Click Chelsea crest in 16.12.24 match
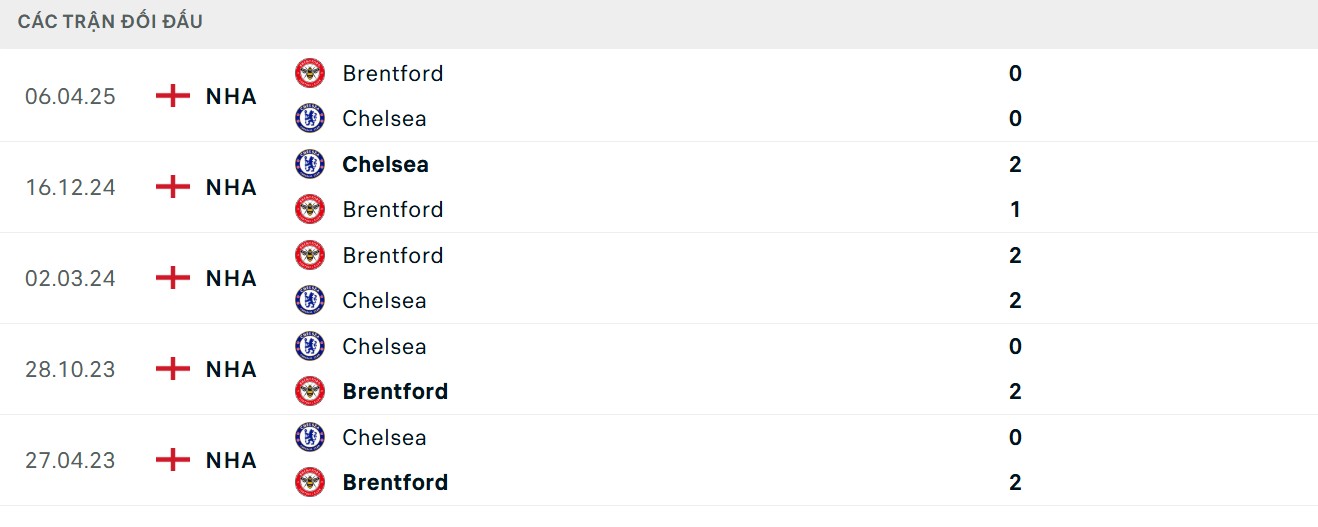The width and height of the screenshot is (1318, 527). click(x=310, y=164)
